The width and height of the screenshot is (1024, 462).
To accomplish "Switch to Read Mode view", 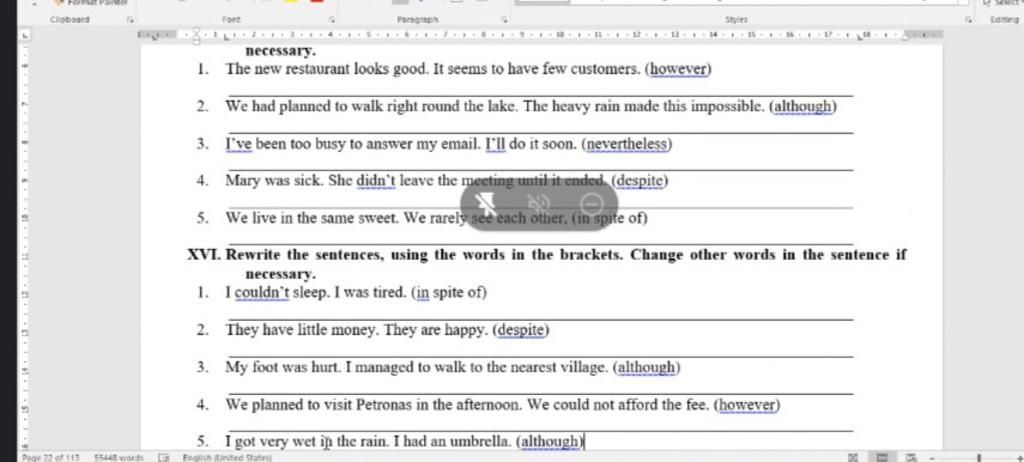I will click(x=853, y=457).
